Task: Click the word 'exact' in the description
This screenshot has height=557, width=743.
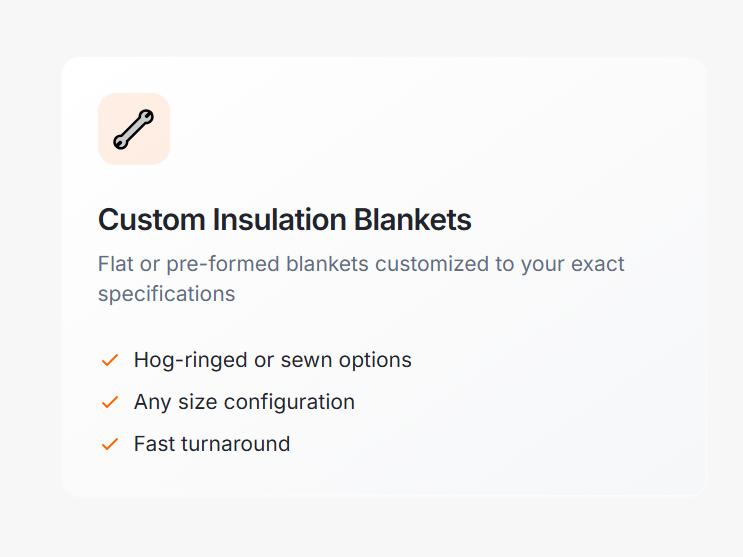Action: tap(598, 265)
